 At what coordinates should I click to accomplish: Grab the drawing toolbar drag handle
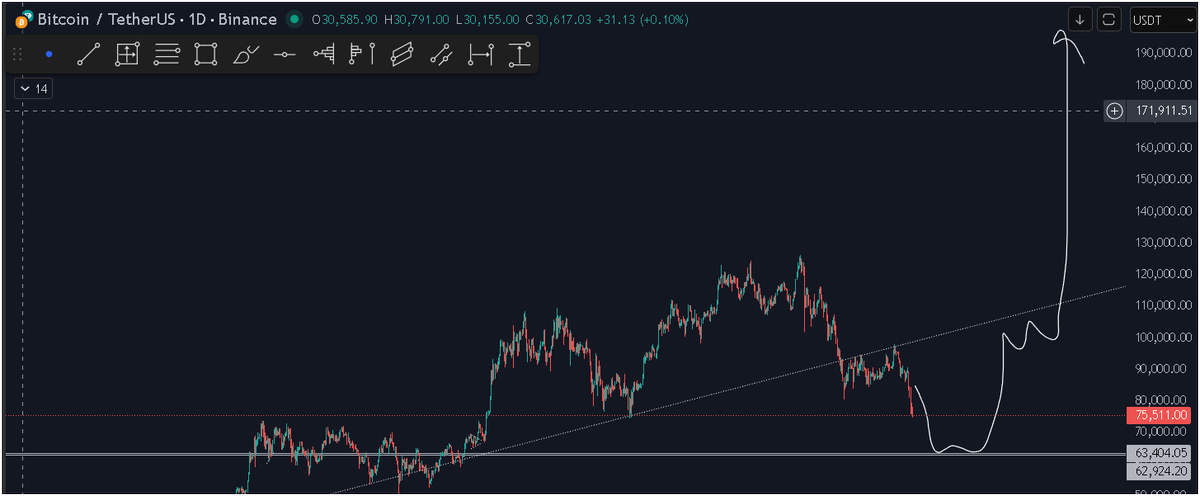[17, 55]
